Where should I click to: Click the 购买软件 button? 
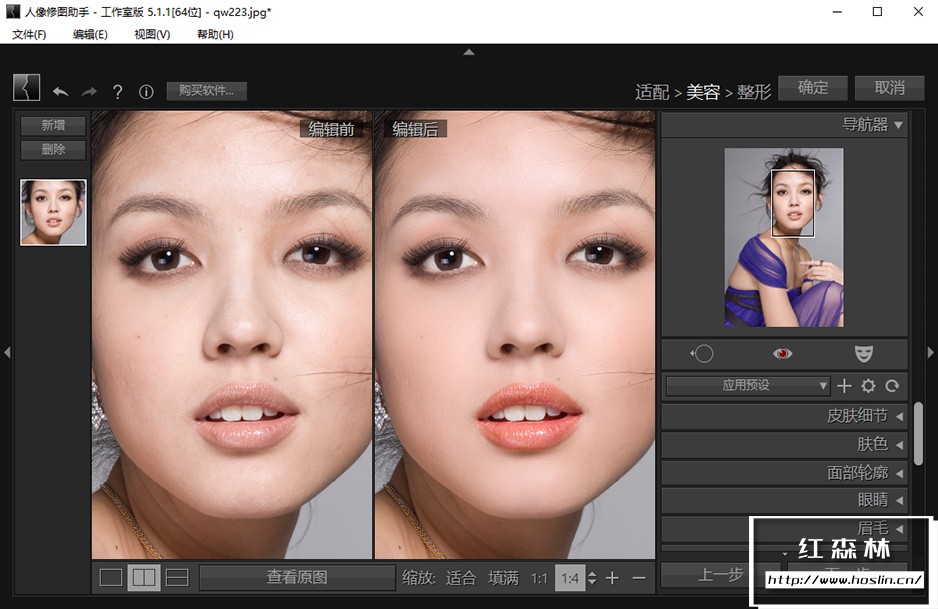pyautogui.click(x=206, y=91)
